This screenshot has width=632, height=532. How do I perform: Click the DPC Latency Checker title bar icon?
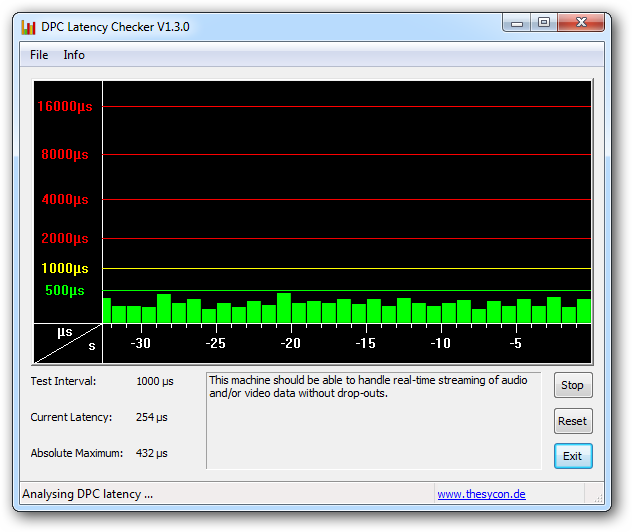pyautogui.click(x=28, y=27)
